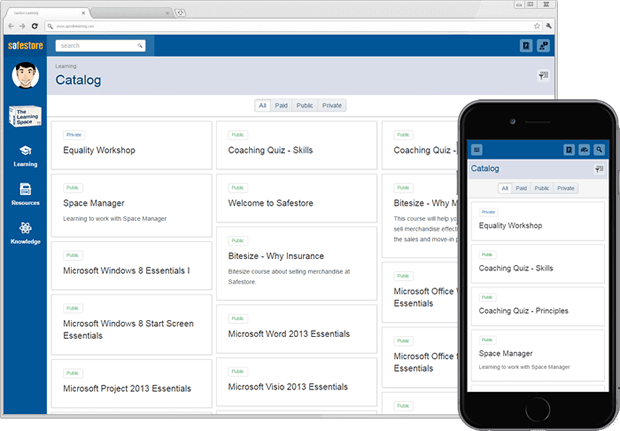This screenshot has height=431, width=620.
Task: Open Coaching Quiz - Skills on phone
Action: (x=538, y=264)
